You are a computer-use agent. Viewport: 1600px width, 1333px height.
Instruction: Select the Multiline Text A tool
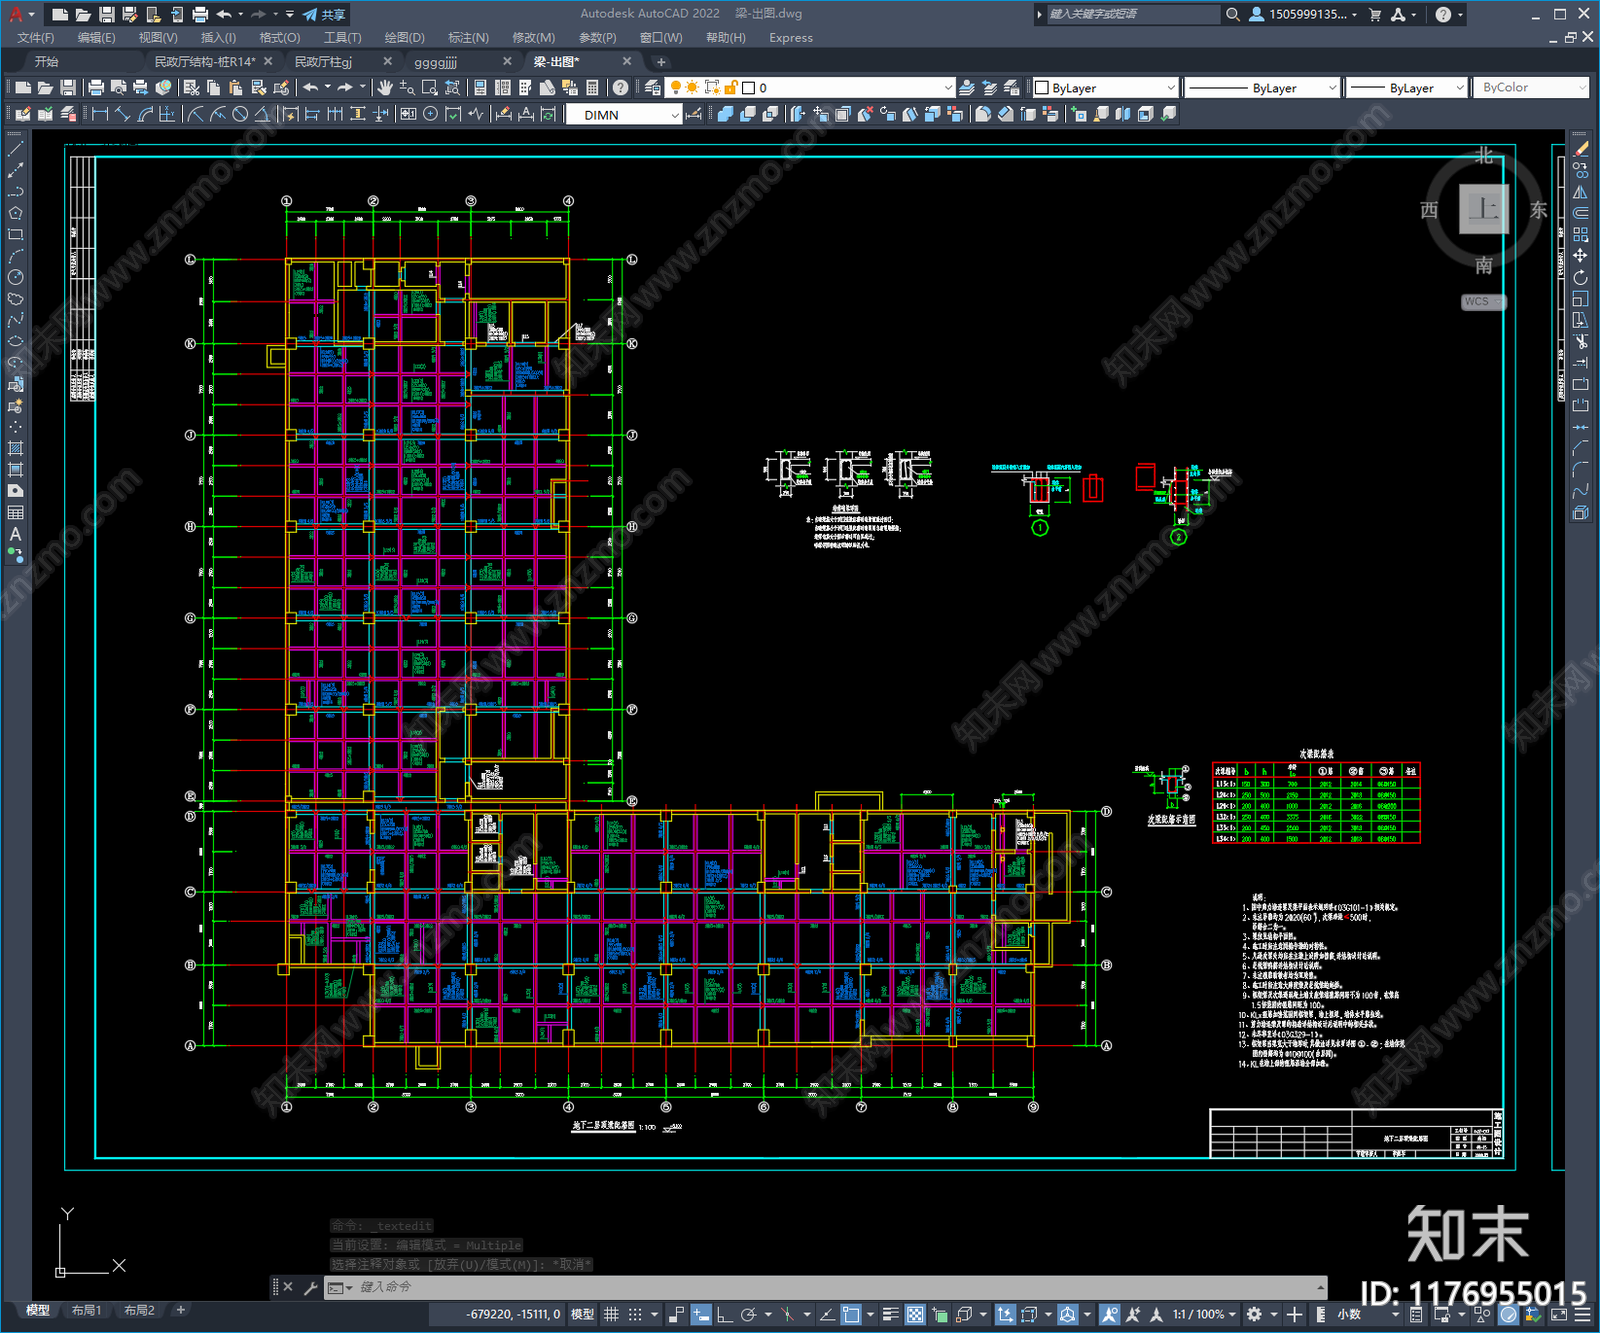click(15, 534)
